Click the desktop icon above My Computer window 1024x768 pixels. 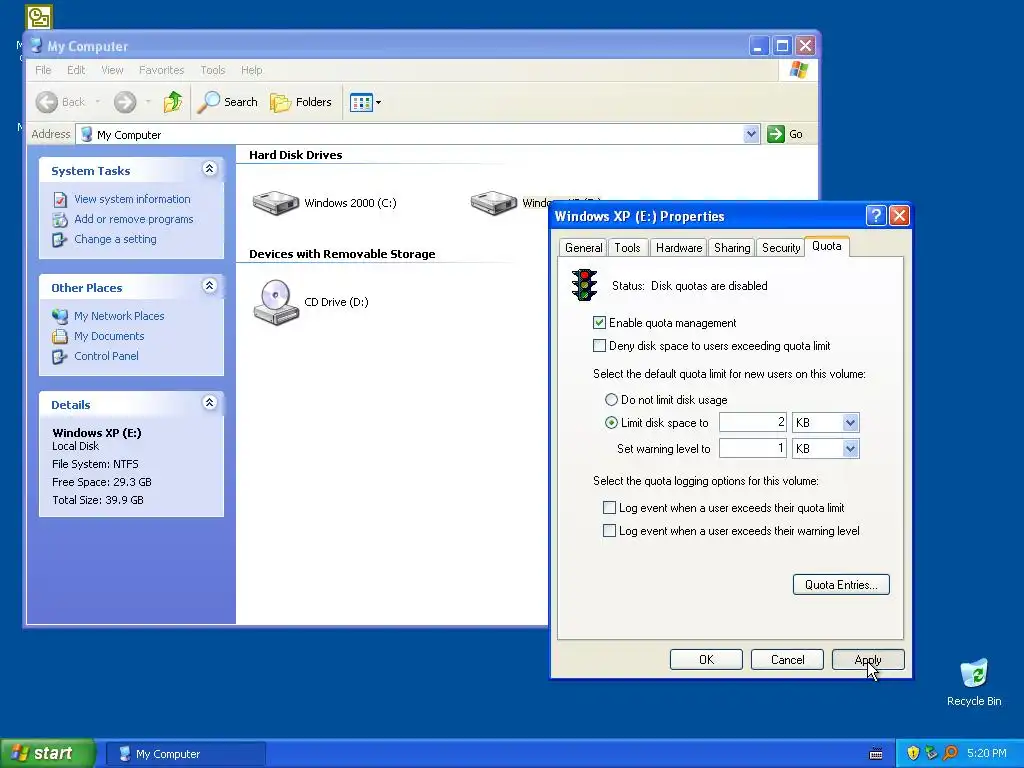(39, 17)
